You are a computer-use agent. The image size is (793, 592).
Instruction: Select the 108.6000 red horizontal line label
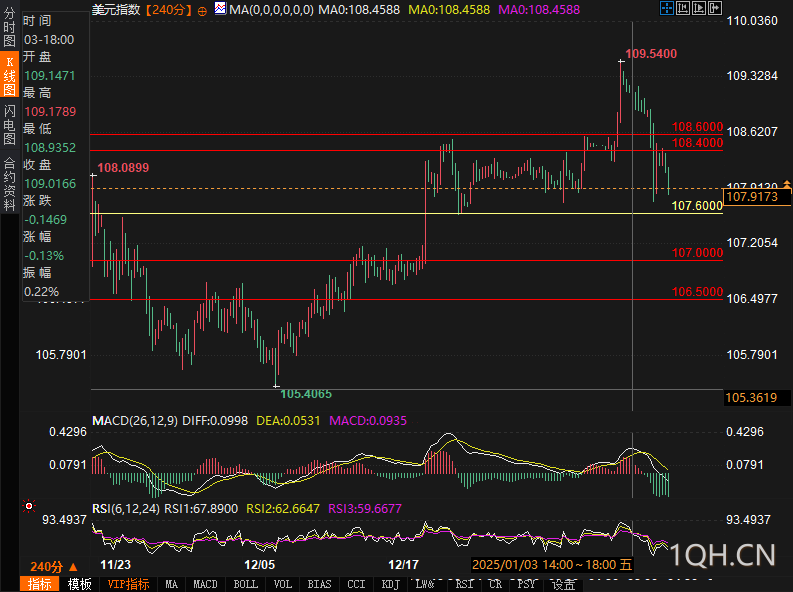click(x=697, y=126)
